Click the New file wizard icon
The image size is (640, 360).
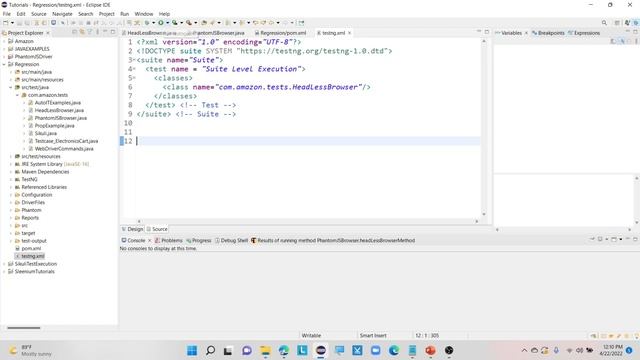(x=6, y=23)
